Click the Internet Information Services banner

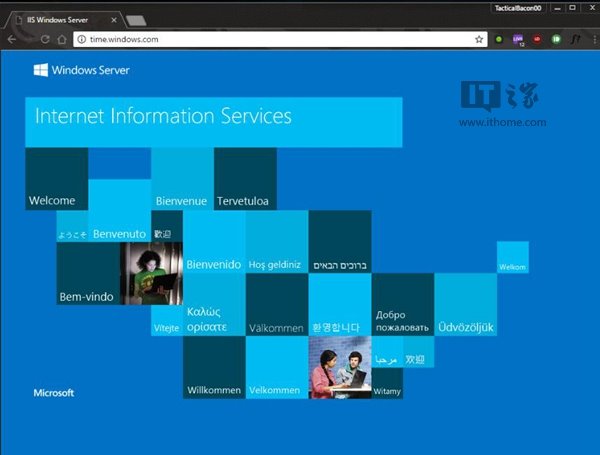click(214, 122)
